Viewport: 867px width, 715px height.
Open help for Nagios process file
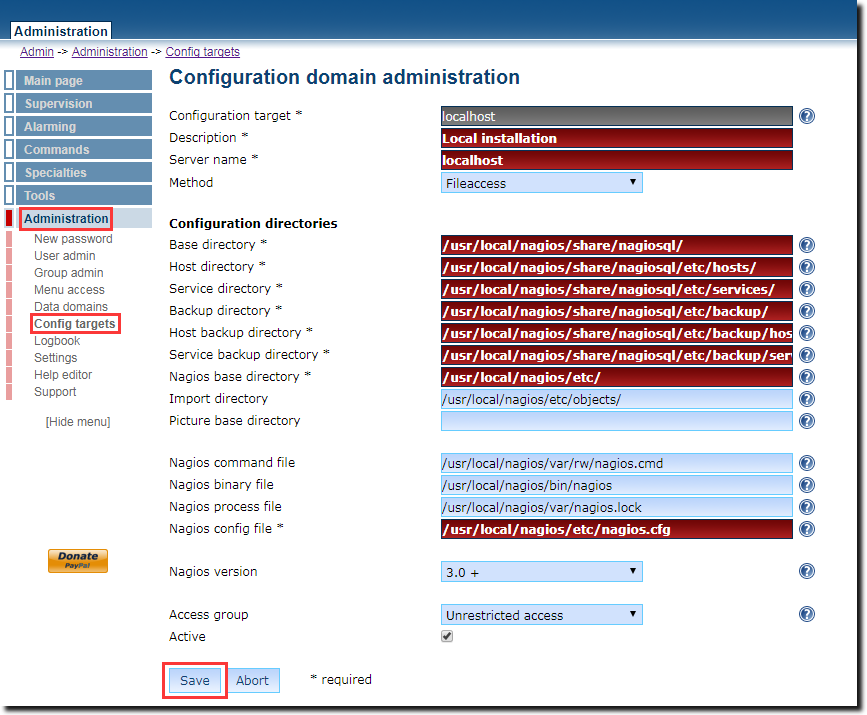click(807, 507)
